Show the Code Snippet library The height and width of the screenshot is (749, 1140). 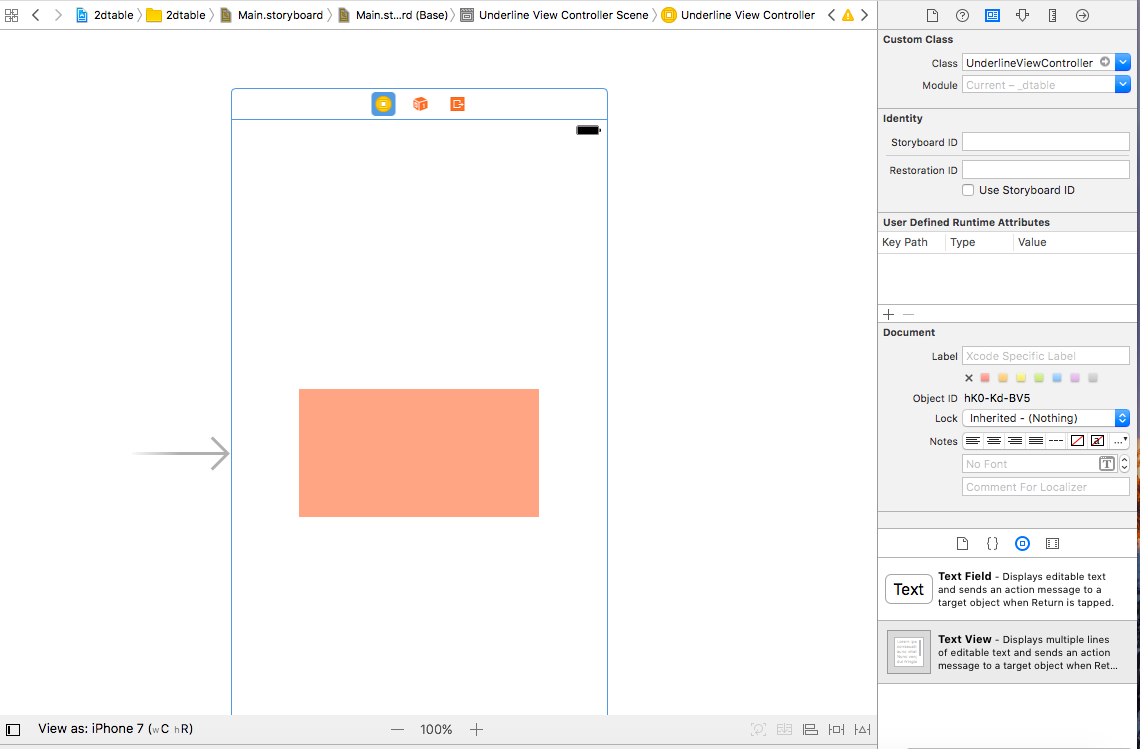coord(992,544)
